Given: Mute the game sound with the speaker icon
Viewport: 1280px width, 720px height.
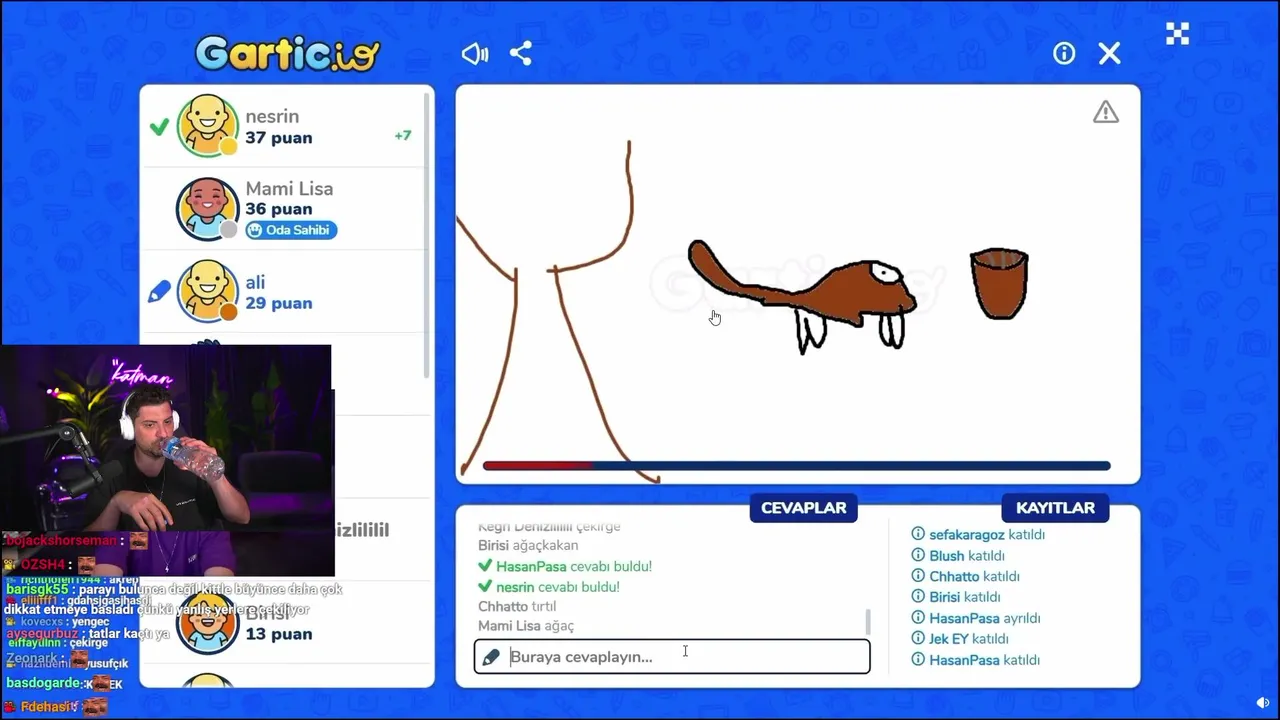Looking at the screenshot, I should coord(475,54).
